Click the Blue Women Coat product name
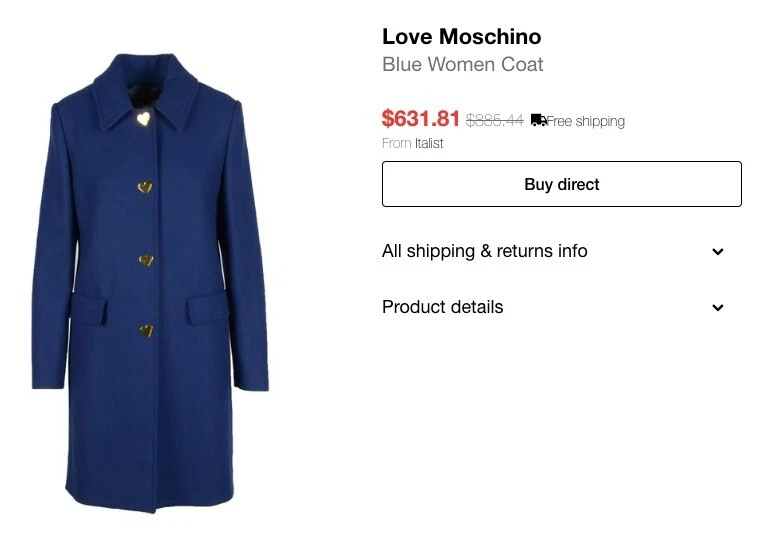Viewport: 760px width, 553px height. [462, 64]
